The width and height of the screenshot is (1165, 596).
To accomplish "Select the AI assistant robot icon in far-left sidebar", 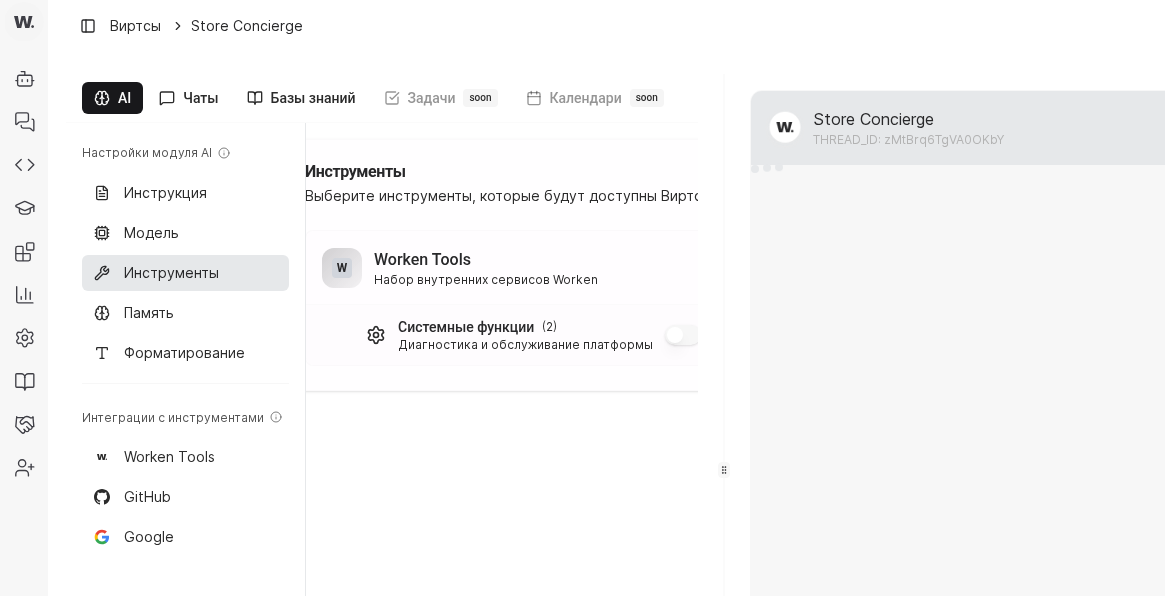I will point(24,79).
